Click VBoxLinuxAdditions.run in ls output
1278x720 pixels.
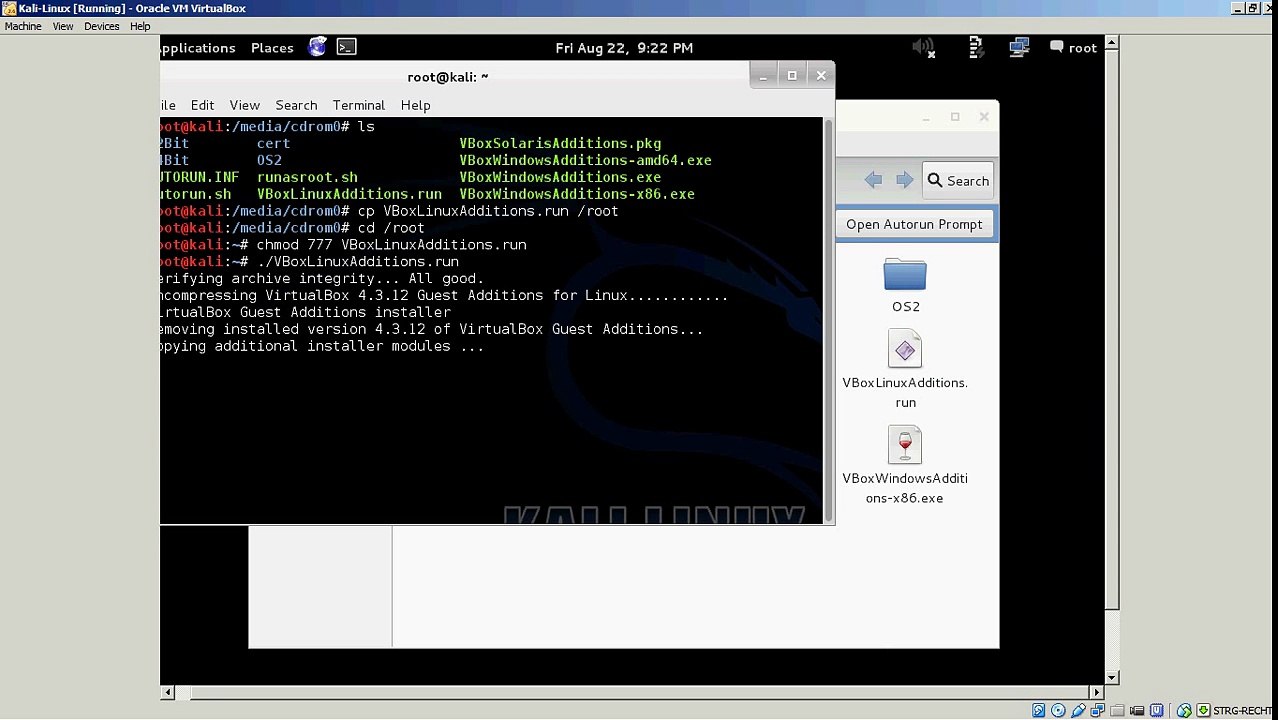[x=349, y=194]
